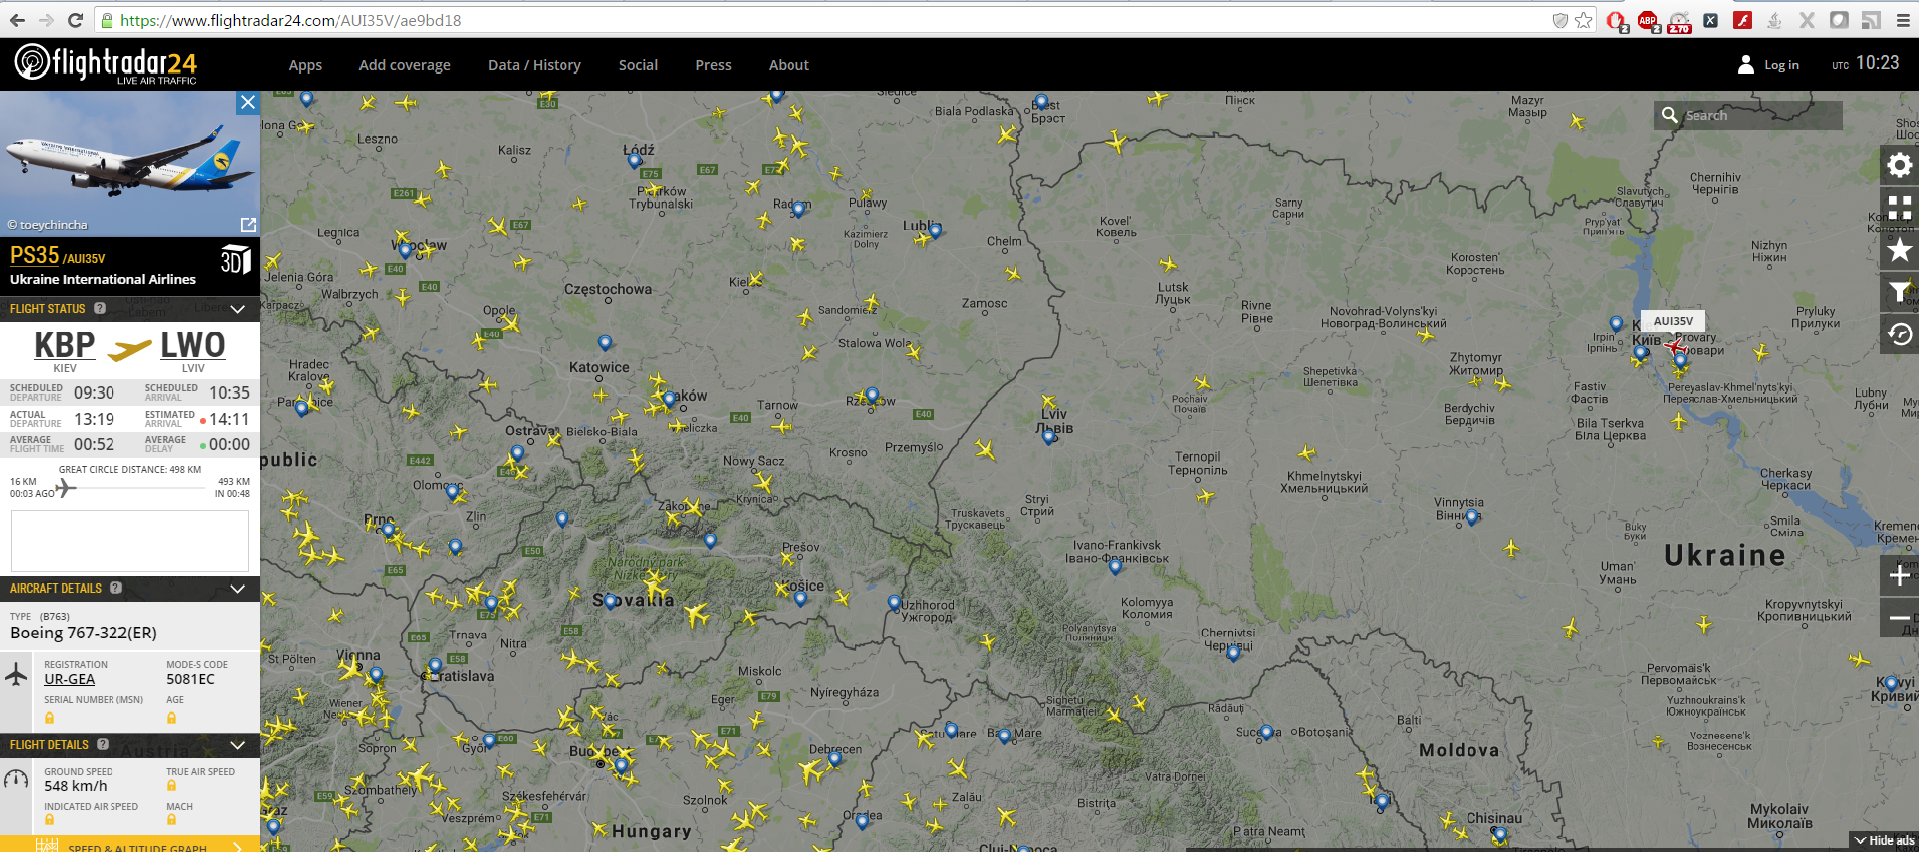Open aircraft photo in new window
The height and width of the screenshot is (852, 1919).
point(248,225)
